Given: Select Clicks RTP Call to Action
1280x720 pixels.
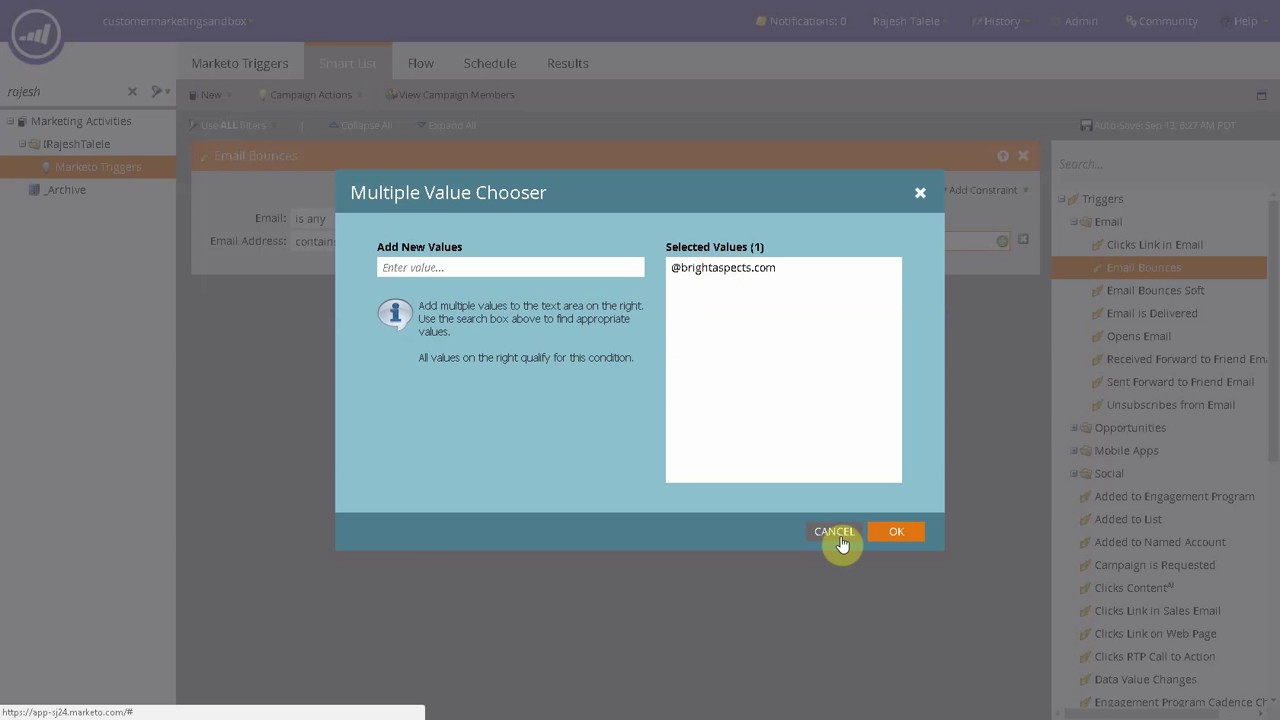Looking at the screenshot, I should tap(1154, 657).
